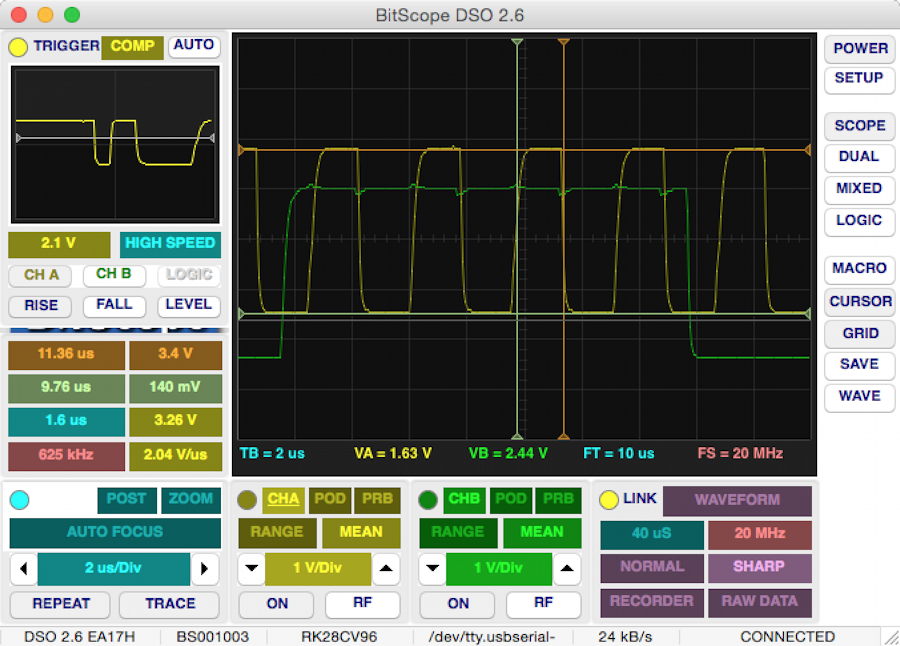Select channel A PRB probe option

[x=377, y=499]
